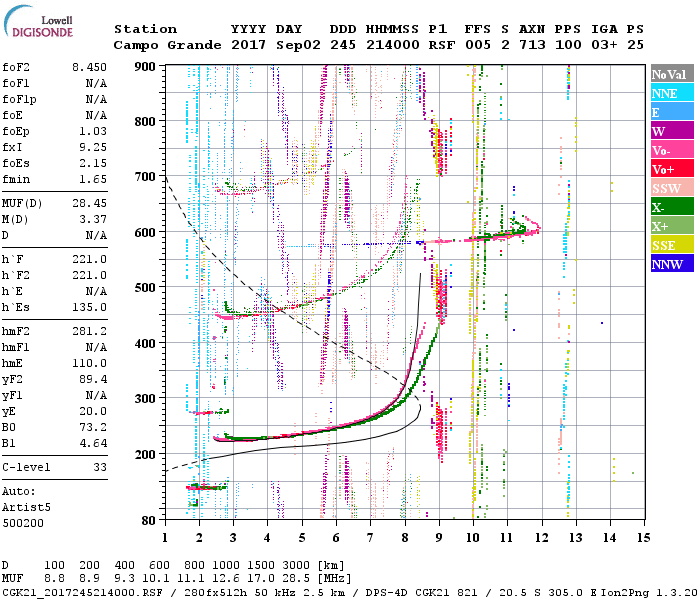Click the C-level value 33
This screenshot has height=600, width=700.
[x=99, y=467]
